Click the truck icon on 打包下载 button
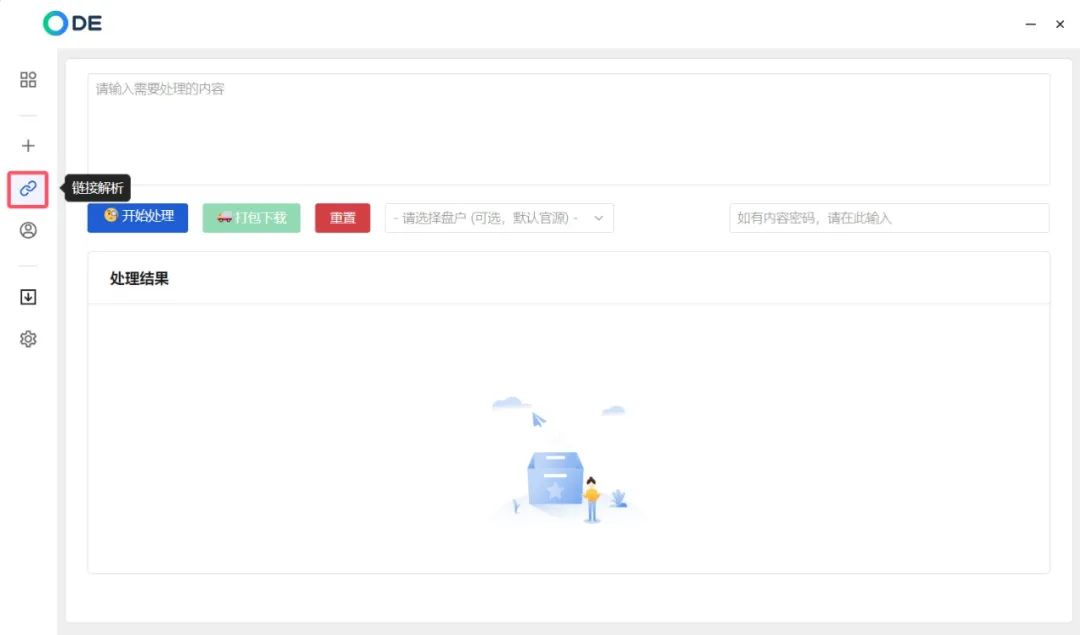Viewport: 1080px width, 635px height. click(x=225, y=217)
